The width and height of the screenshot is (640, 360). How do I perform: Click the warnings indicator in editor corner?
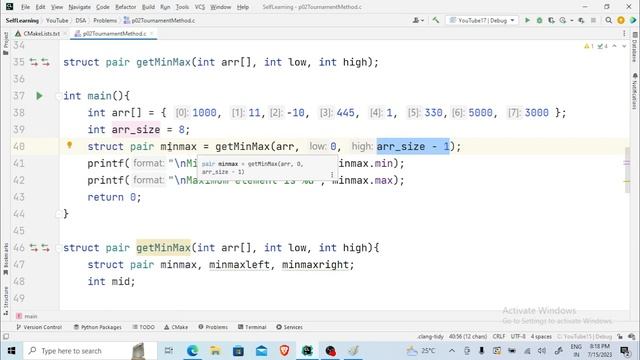pyautogui.click(x=589, y=46)
